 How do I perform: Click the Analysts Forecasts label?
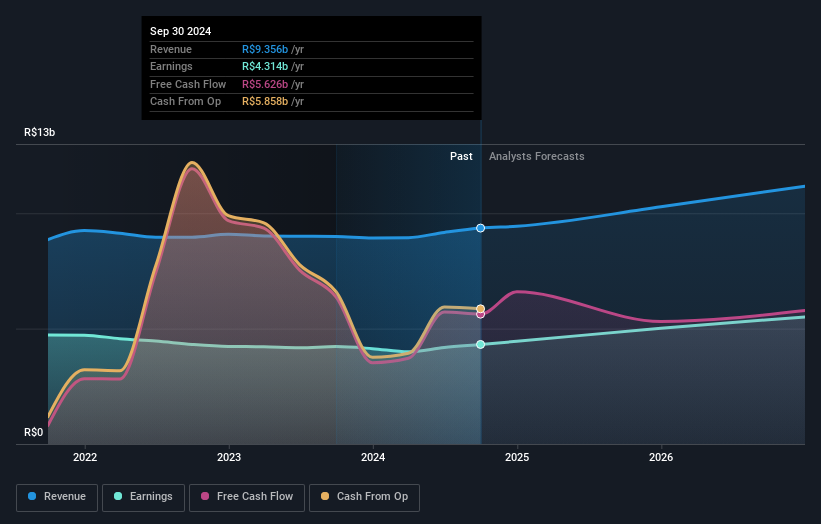(537, 156)
